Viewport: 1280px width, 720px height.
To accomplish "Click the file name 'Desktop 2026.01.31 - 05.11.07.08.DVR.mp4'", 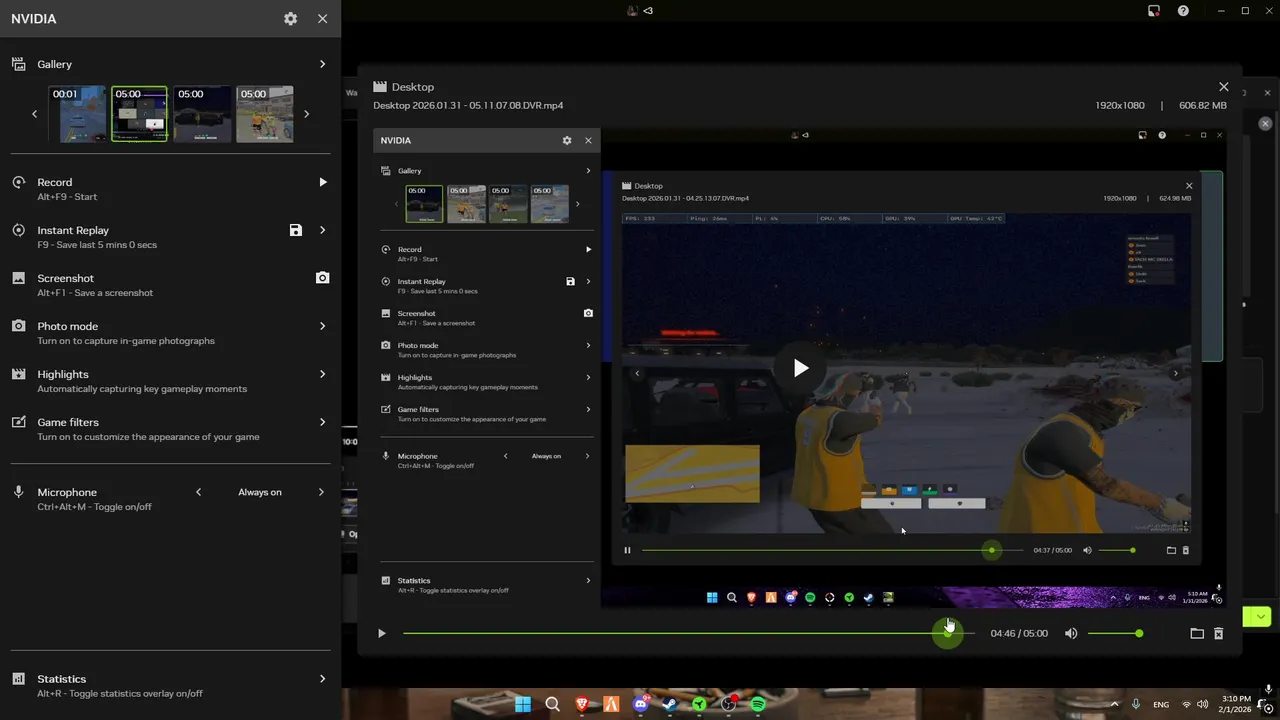I will pyautogui.click(x=468, y=105).
